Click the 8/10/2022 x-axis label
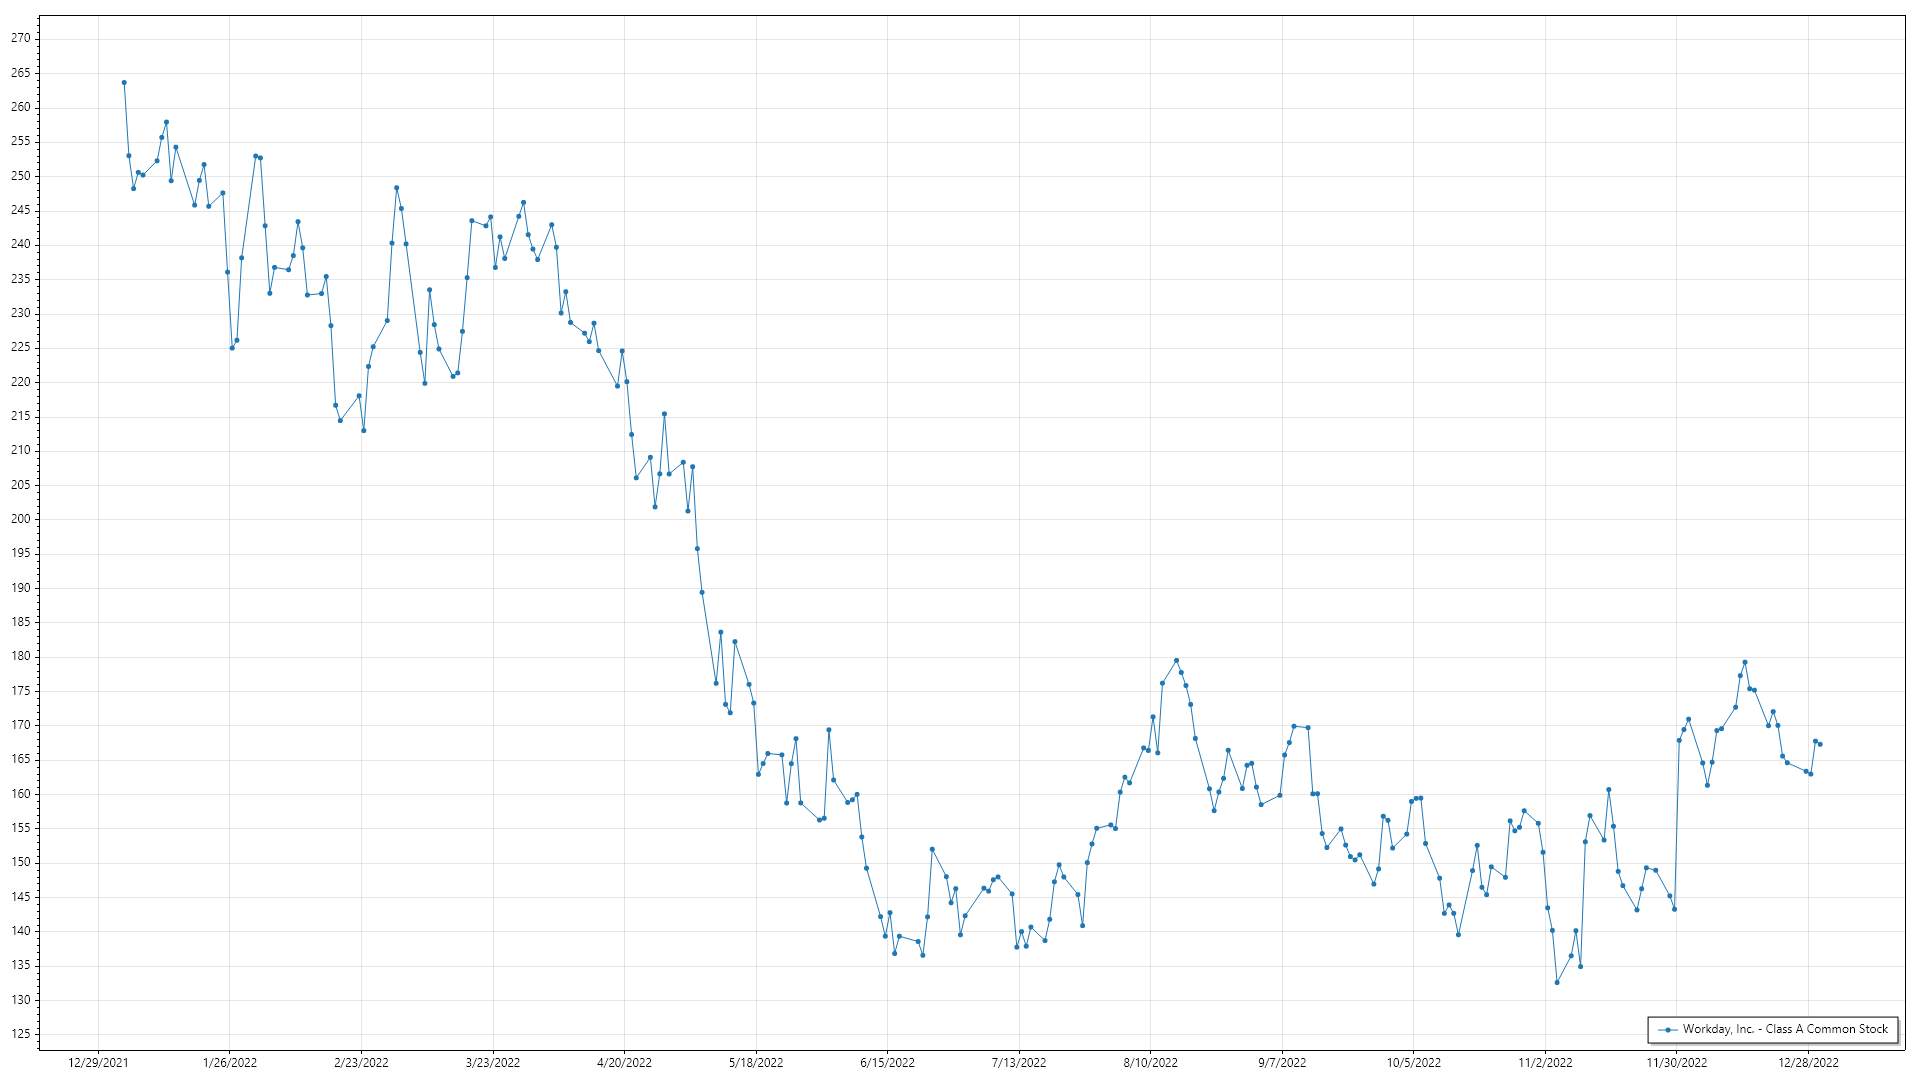This screenshot has height=1080, width=1920. point(1150,1063)
